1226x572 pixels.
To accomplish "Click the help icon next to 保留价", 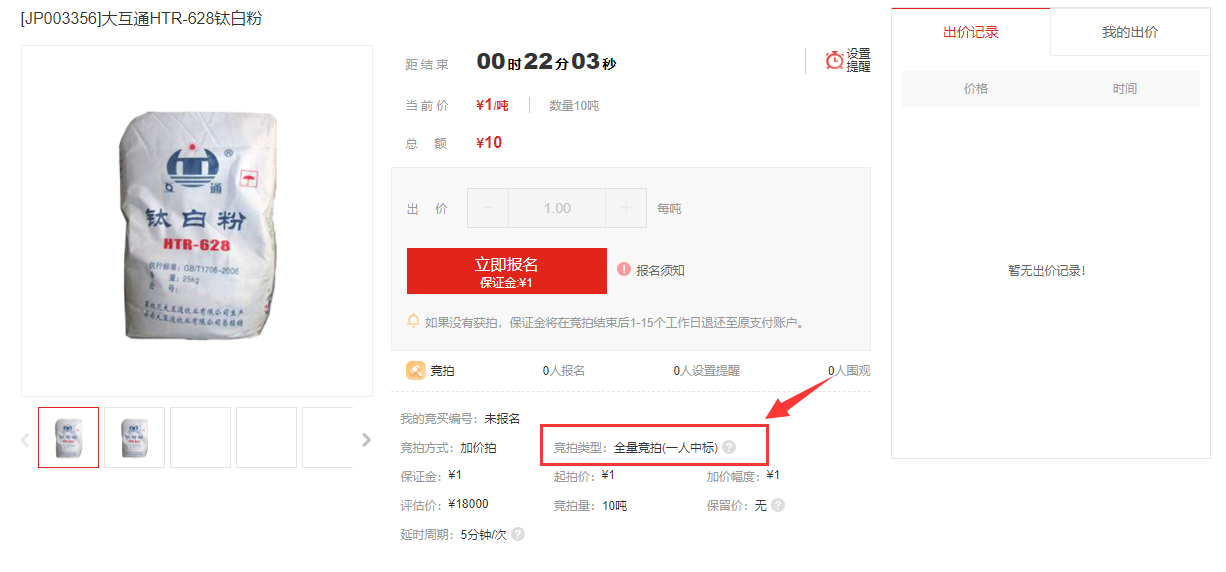I will pyautogui.click(x=778, y=505).
